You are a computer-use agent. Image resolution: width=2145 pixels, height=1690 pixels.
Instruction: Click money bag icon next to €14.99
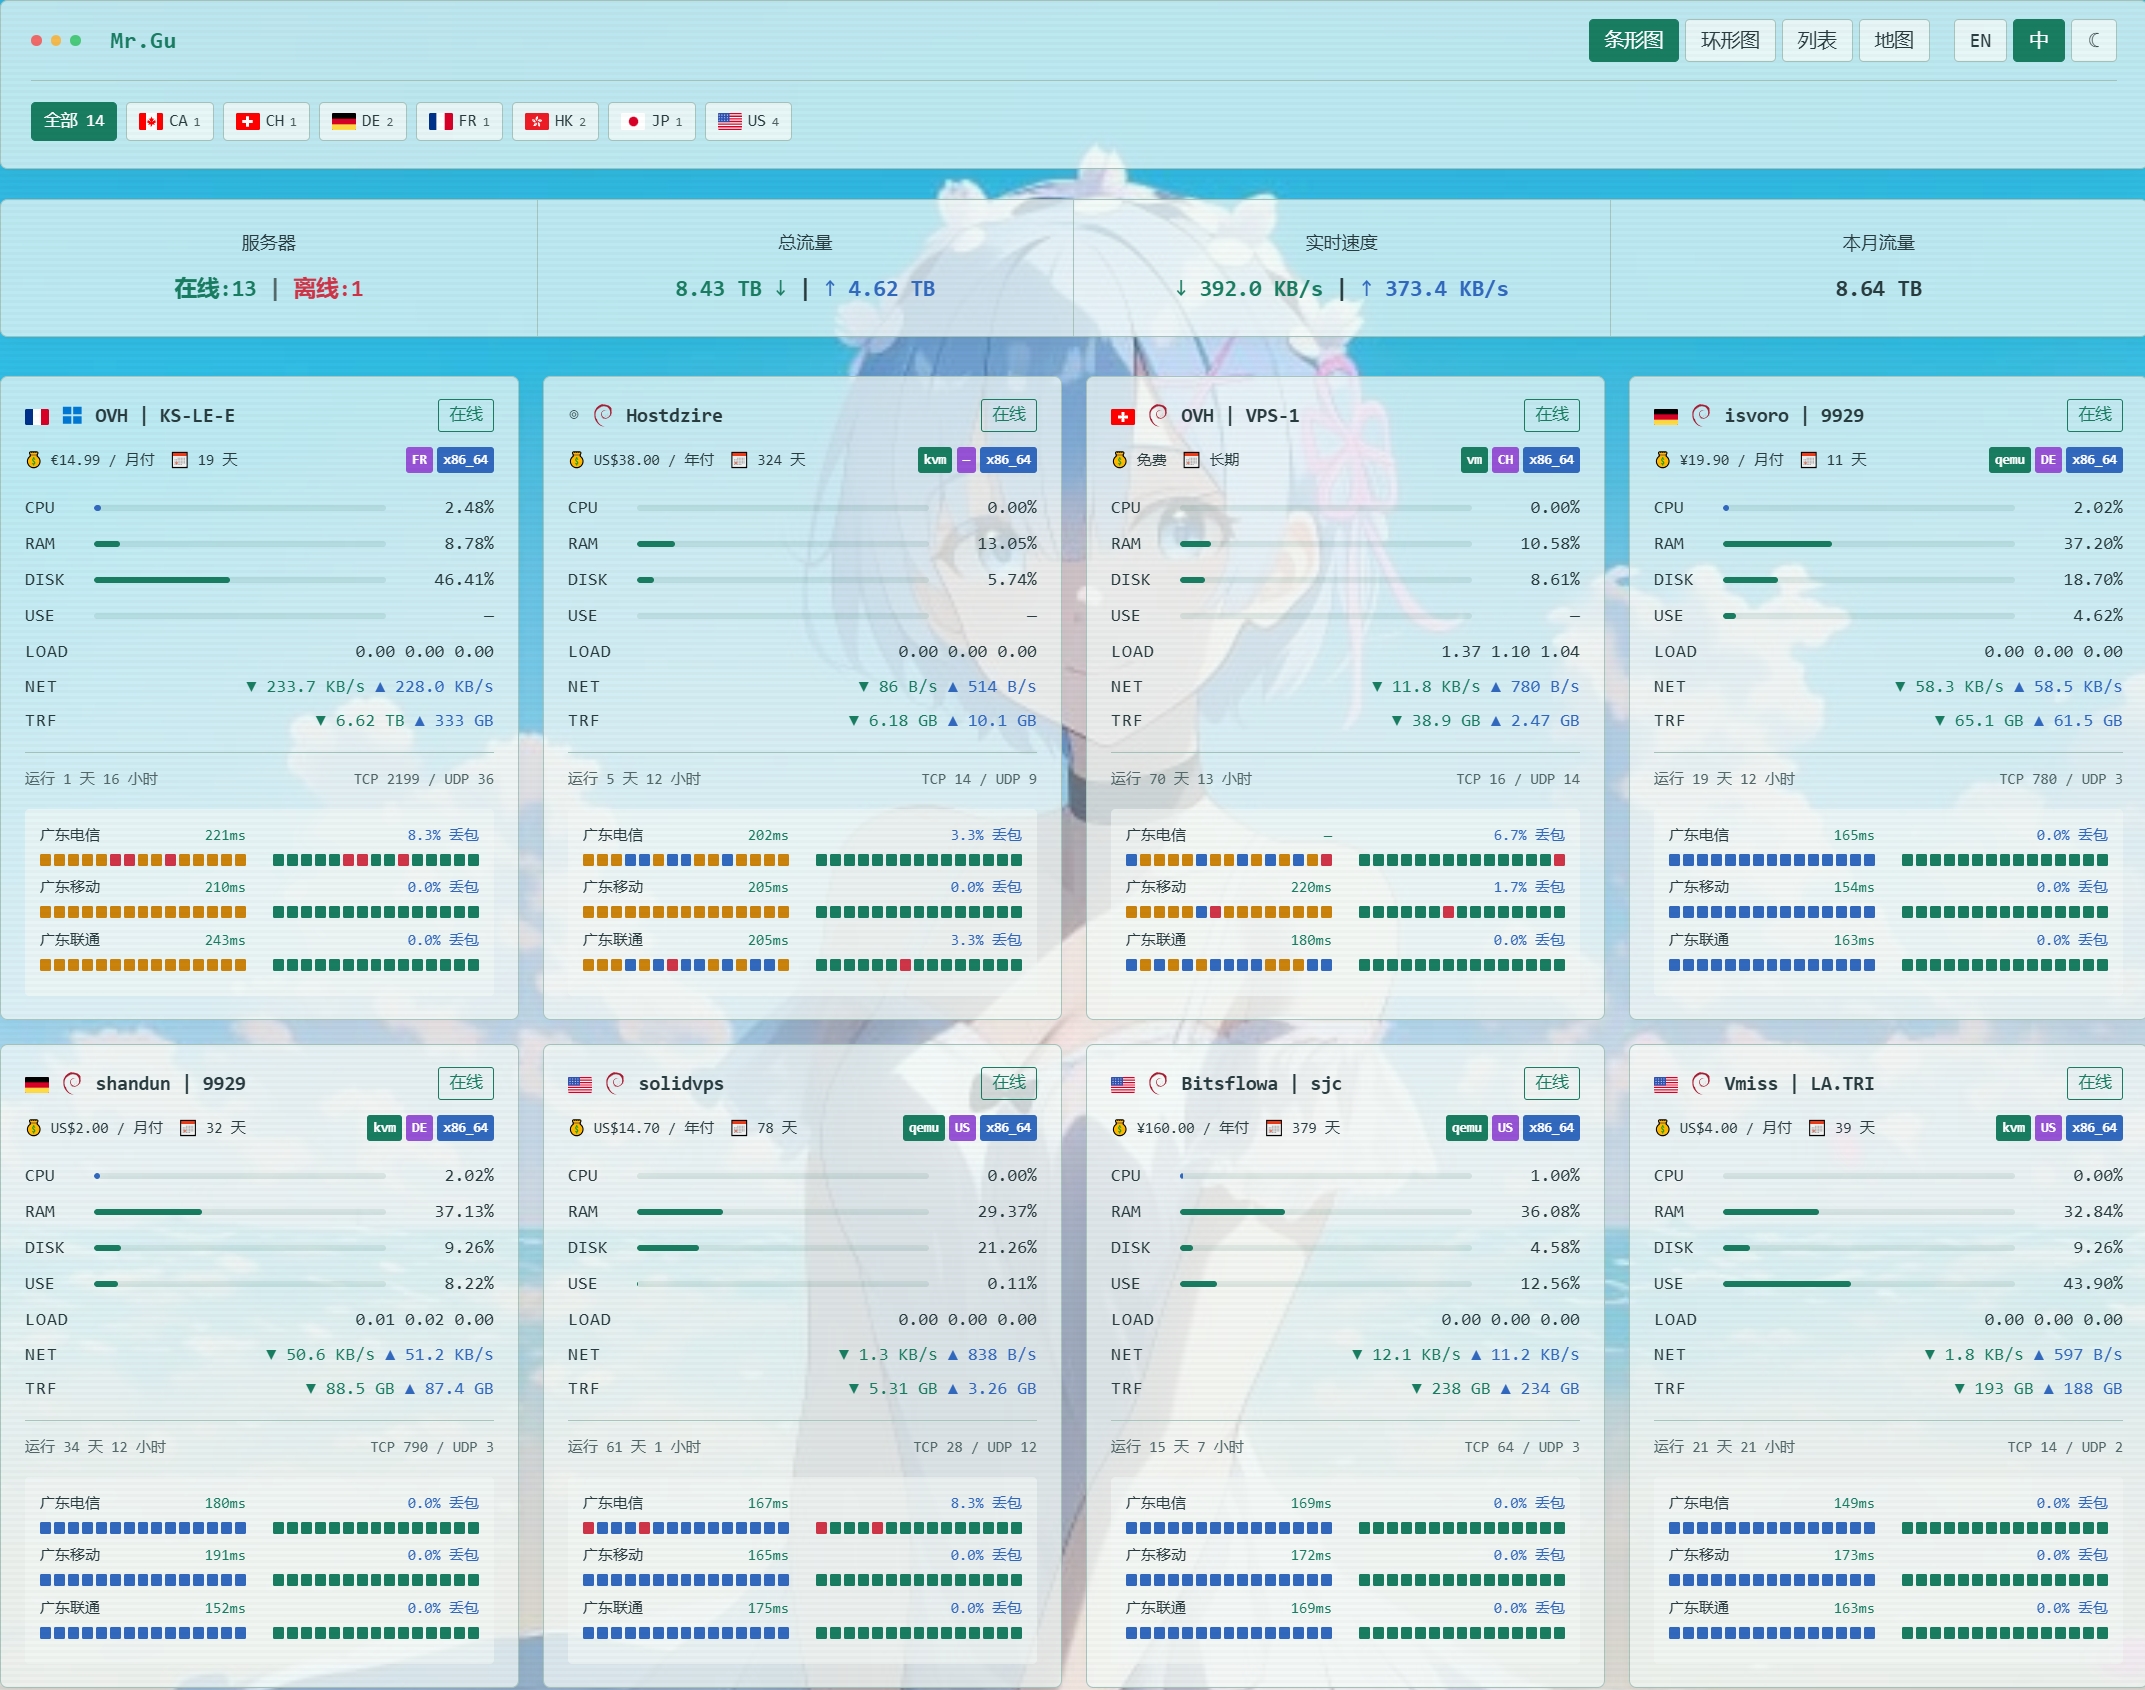(33, 460)
